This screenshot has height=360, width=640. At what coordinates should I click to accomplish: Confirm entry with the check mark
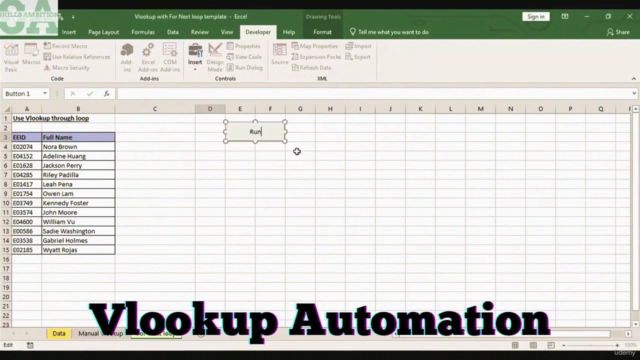pos(90,94)
